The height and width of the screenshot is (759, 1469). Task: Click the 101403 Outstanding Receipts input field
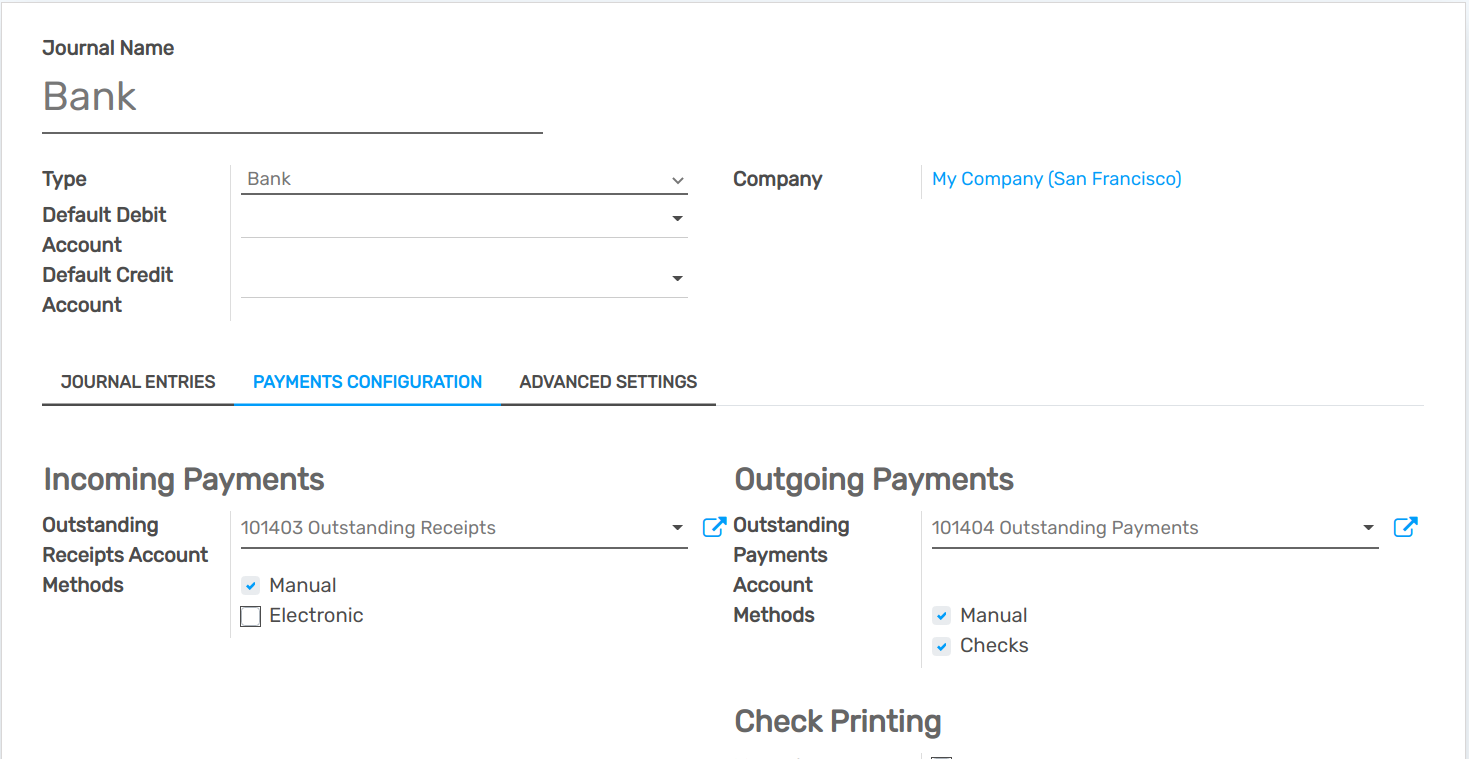pos(450,528)
